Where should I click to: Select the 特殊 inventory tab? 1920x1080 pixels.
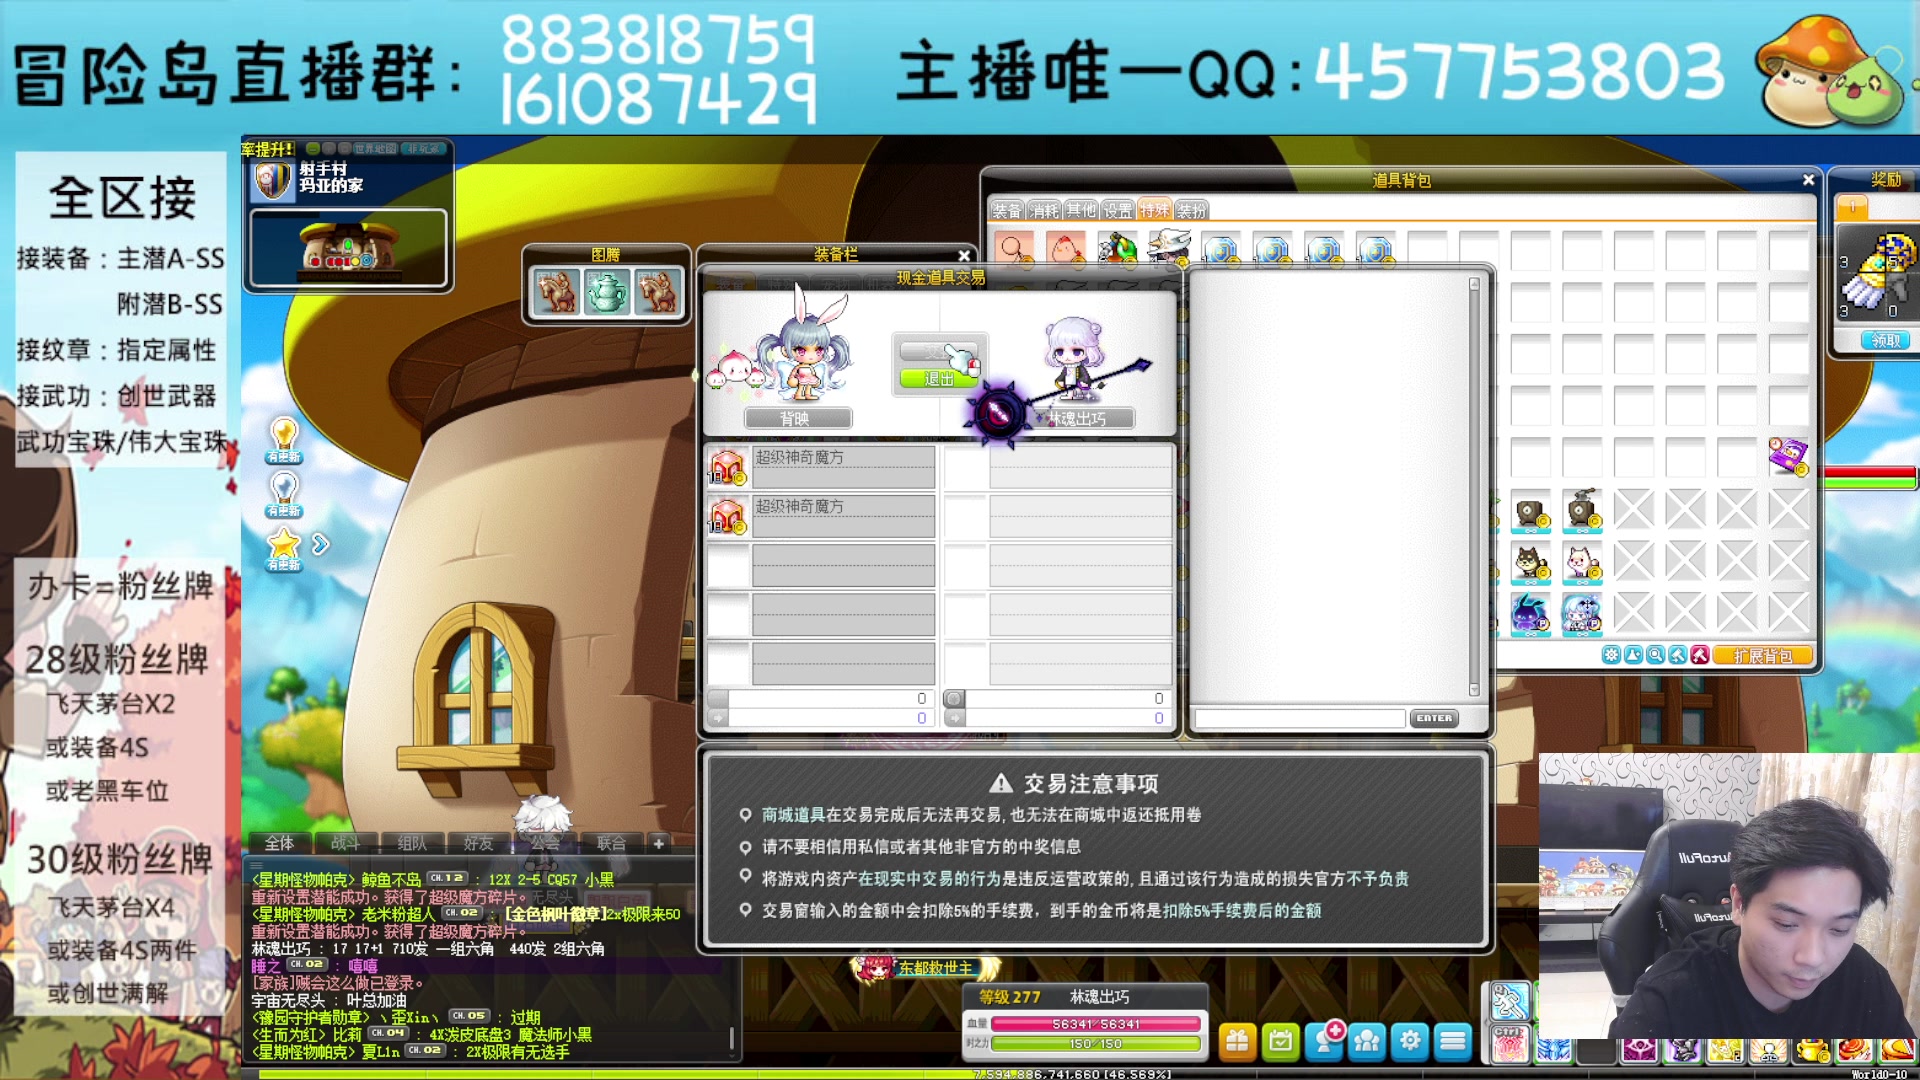coord(1154,210)
